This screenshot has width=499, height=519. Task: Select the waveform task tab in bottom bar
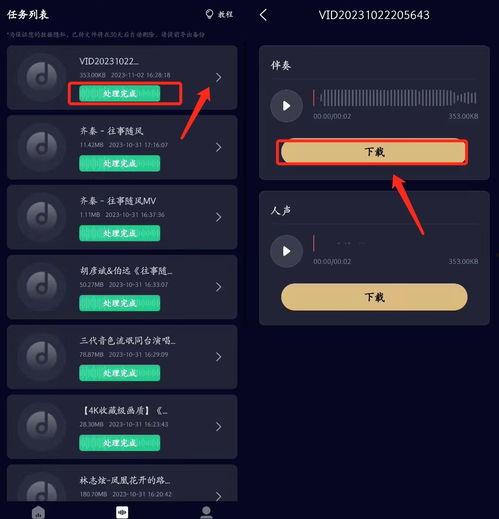click(x=122, y=512)
